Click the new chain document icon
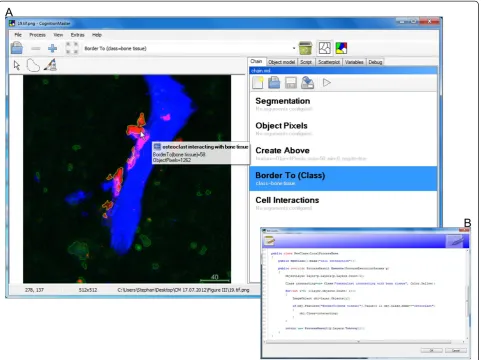483x360 pixels. pos(258,83)
